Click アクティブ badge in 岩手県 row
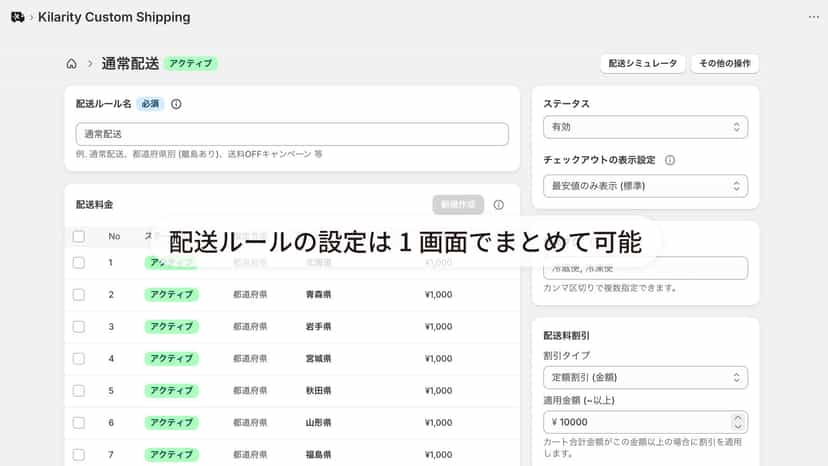Viewport: 828px width, 466px height. point(171,327)
